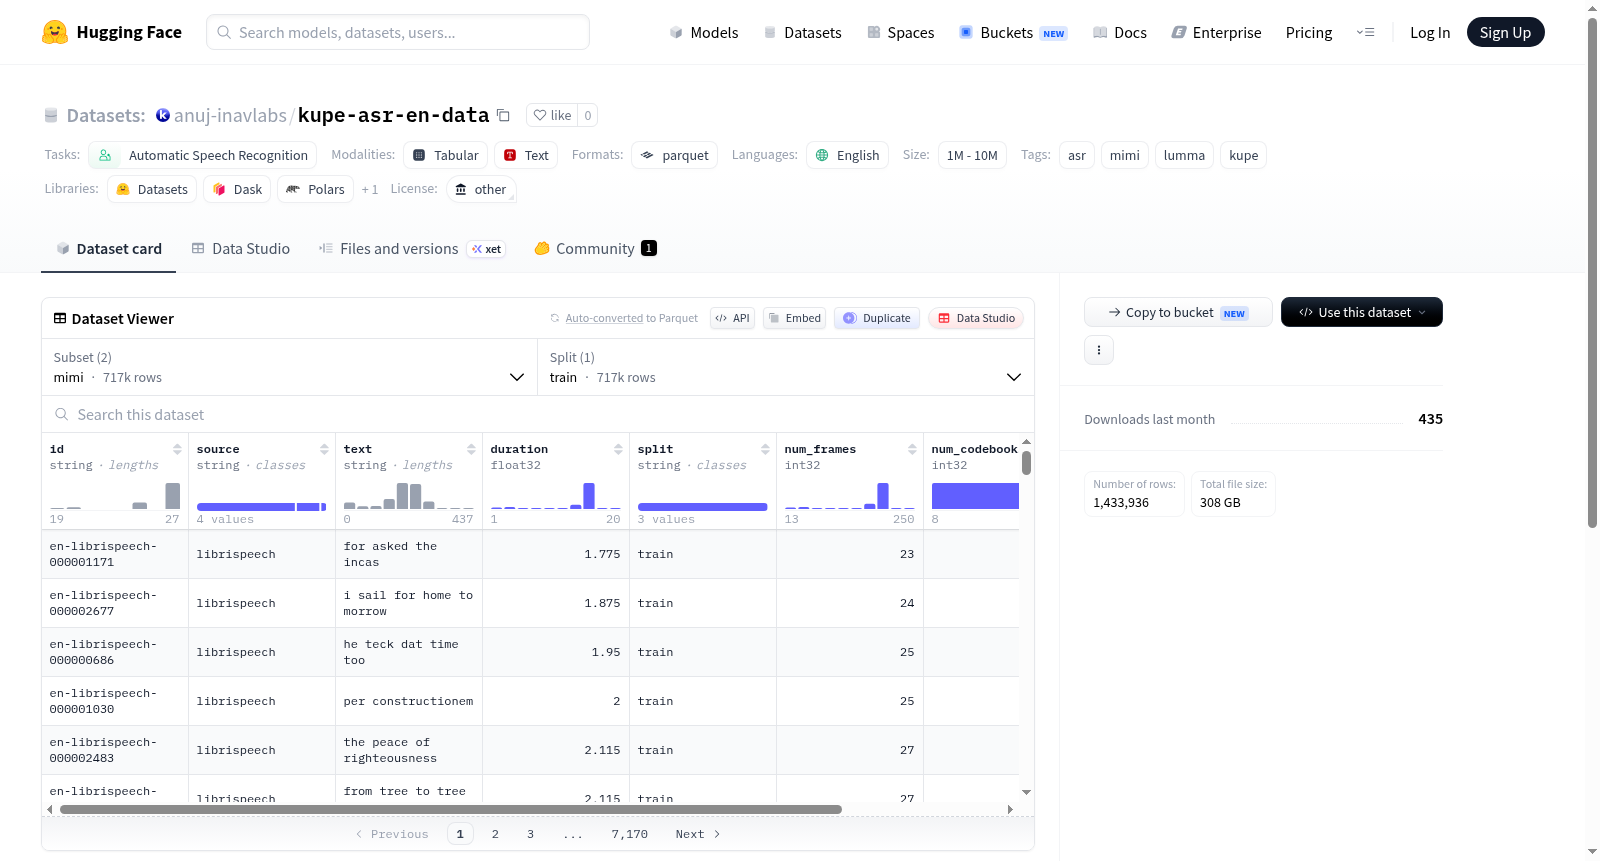The width and height of the screenshot is (1600, 861).
Task: Sort the text column
Action: (x=471, y=449)
